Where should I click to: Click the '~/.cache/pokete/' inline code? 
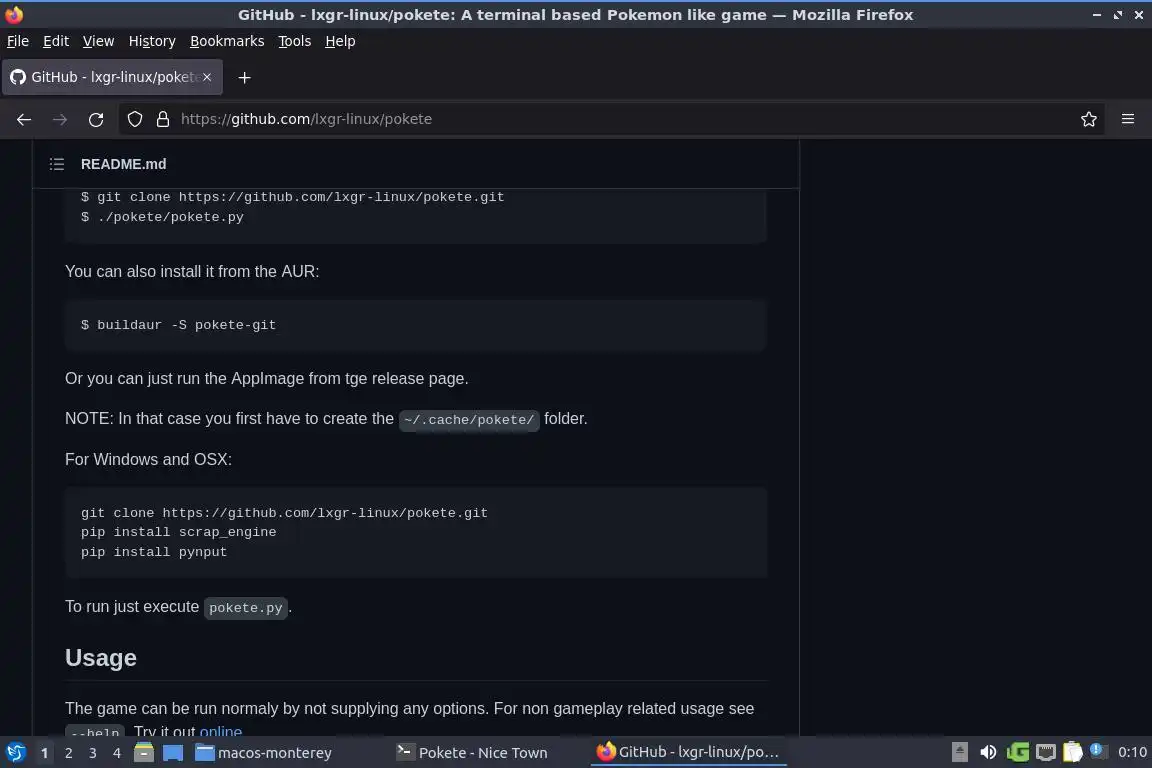pos(469,420)
